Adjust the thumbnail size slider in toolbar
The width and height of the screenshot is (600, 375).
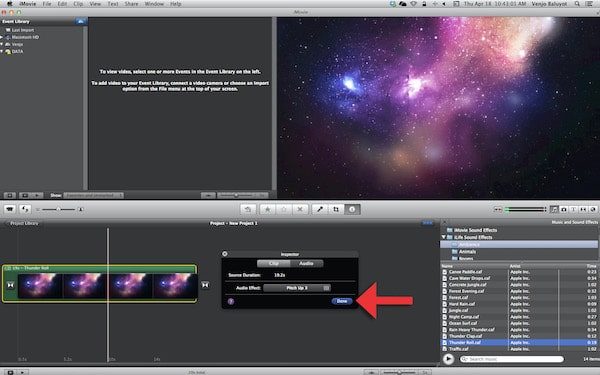click(x=58, y=209)
